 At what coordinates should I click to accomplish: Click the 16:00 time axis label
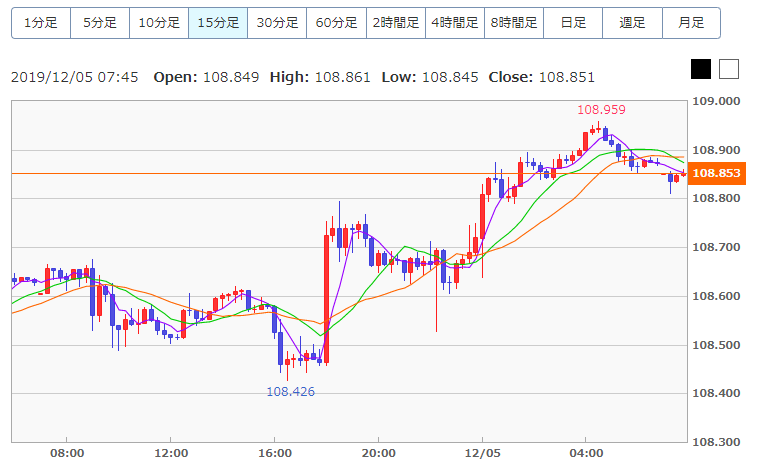(x=275, y=453)
